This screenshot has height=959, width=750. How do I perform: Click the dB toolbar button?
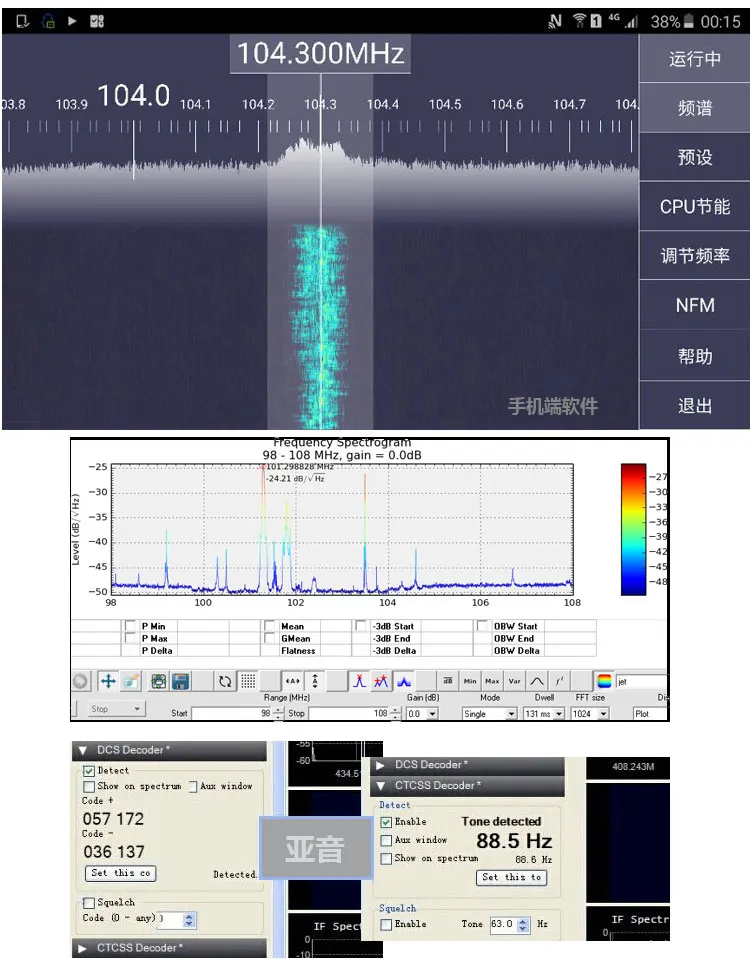[448, 681]
